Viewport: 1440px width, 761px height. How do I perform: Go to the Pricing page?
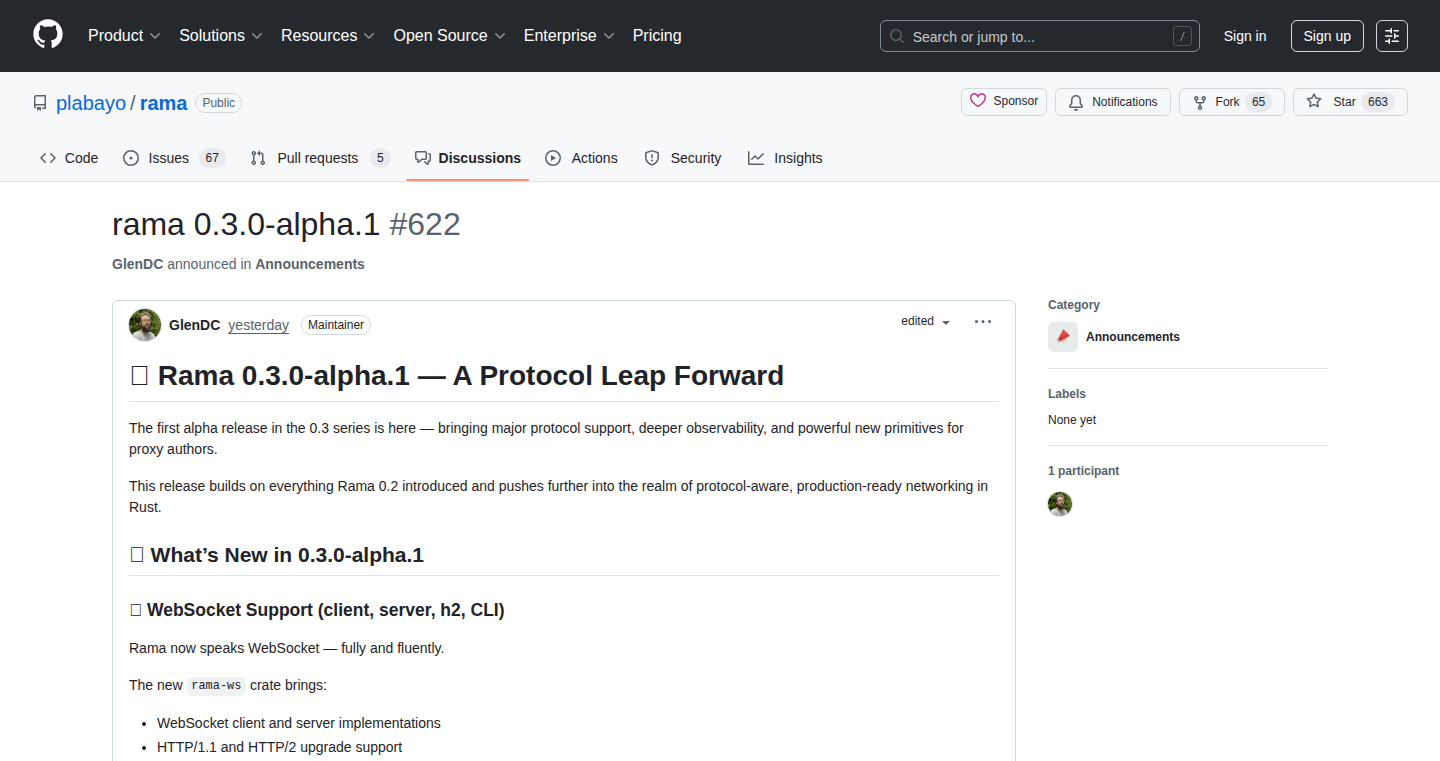(x=657, y=36)
